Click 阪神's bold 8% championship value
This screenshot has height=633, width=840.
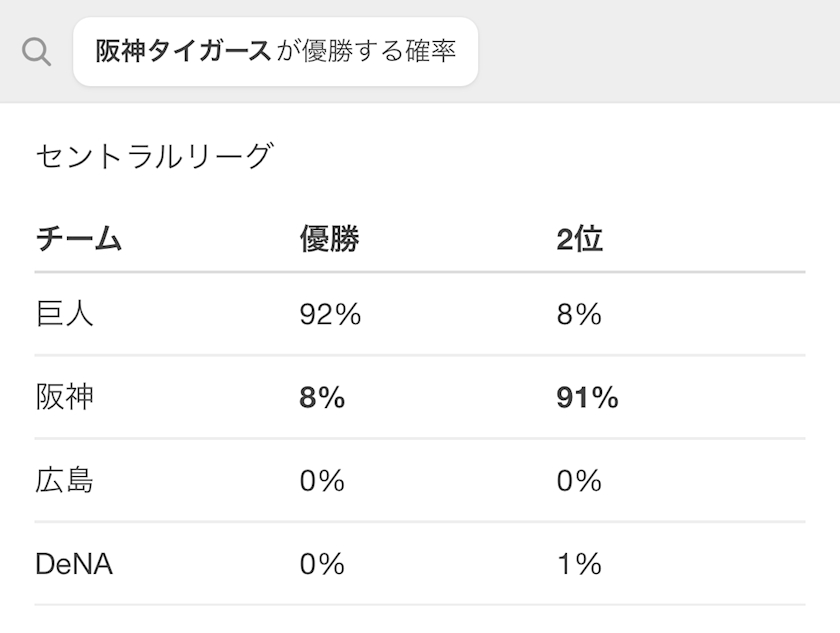(x=322, y=398)
